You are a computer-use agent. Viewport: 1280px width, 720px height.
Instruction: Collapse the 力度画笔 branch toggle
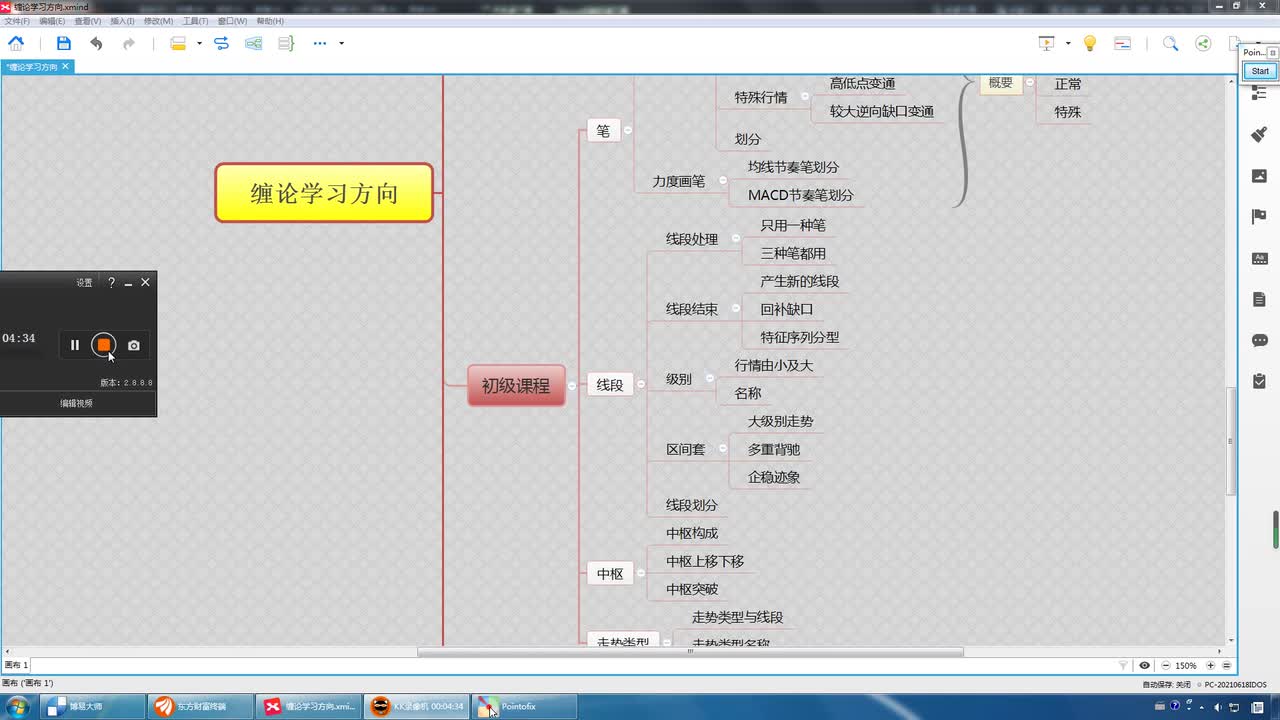pyautogui.click(x=723, y=181)
